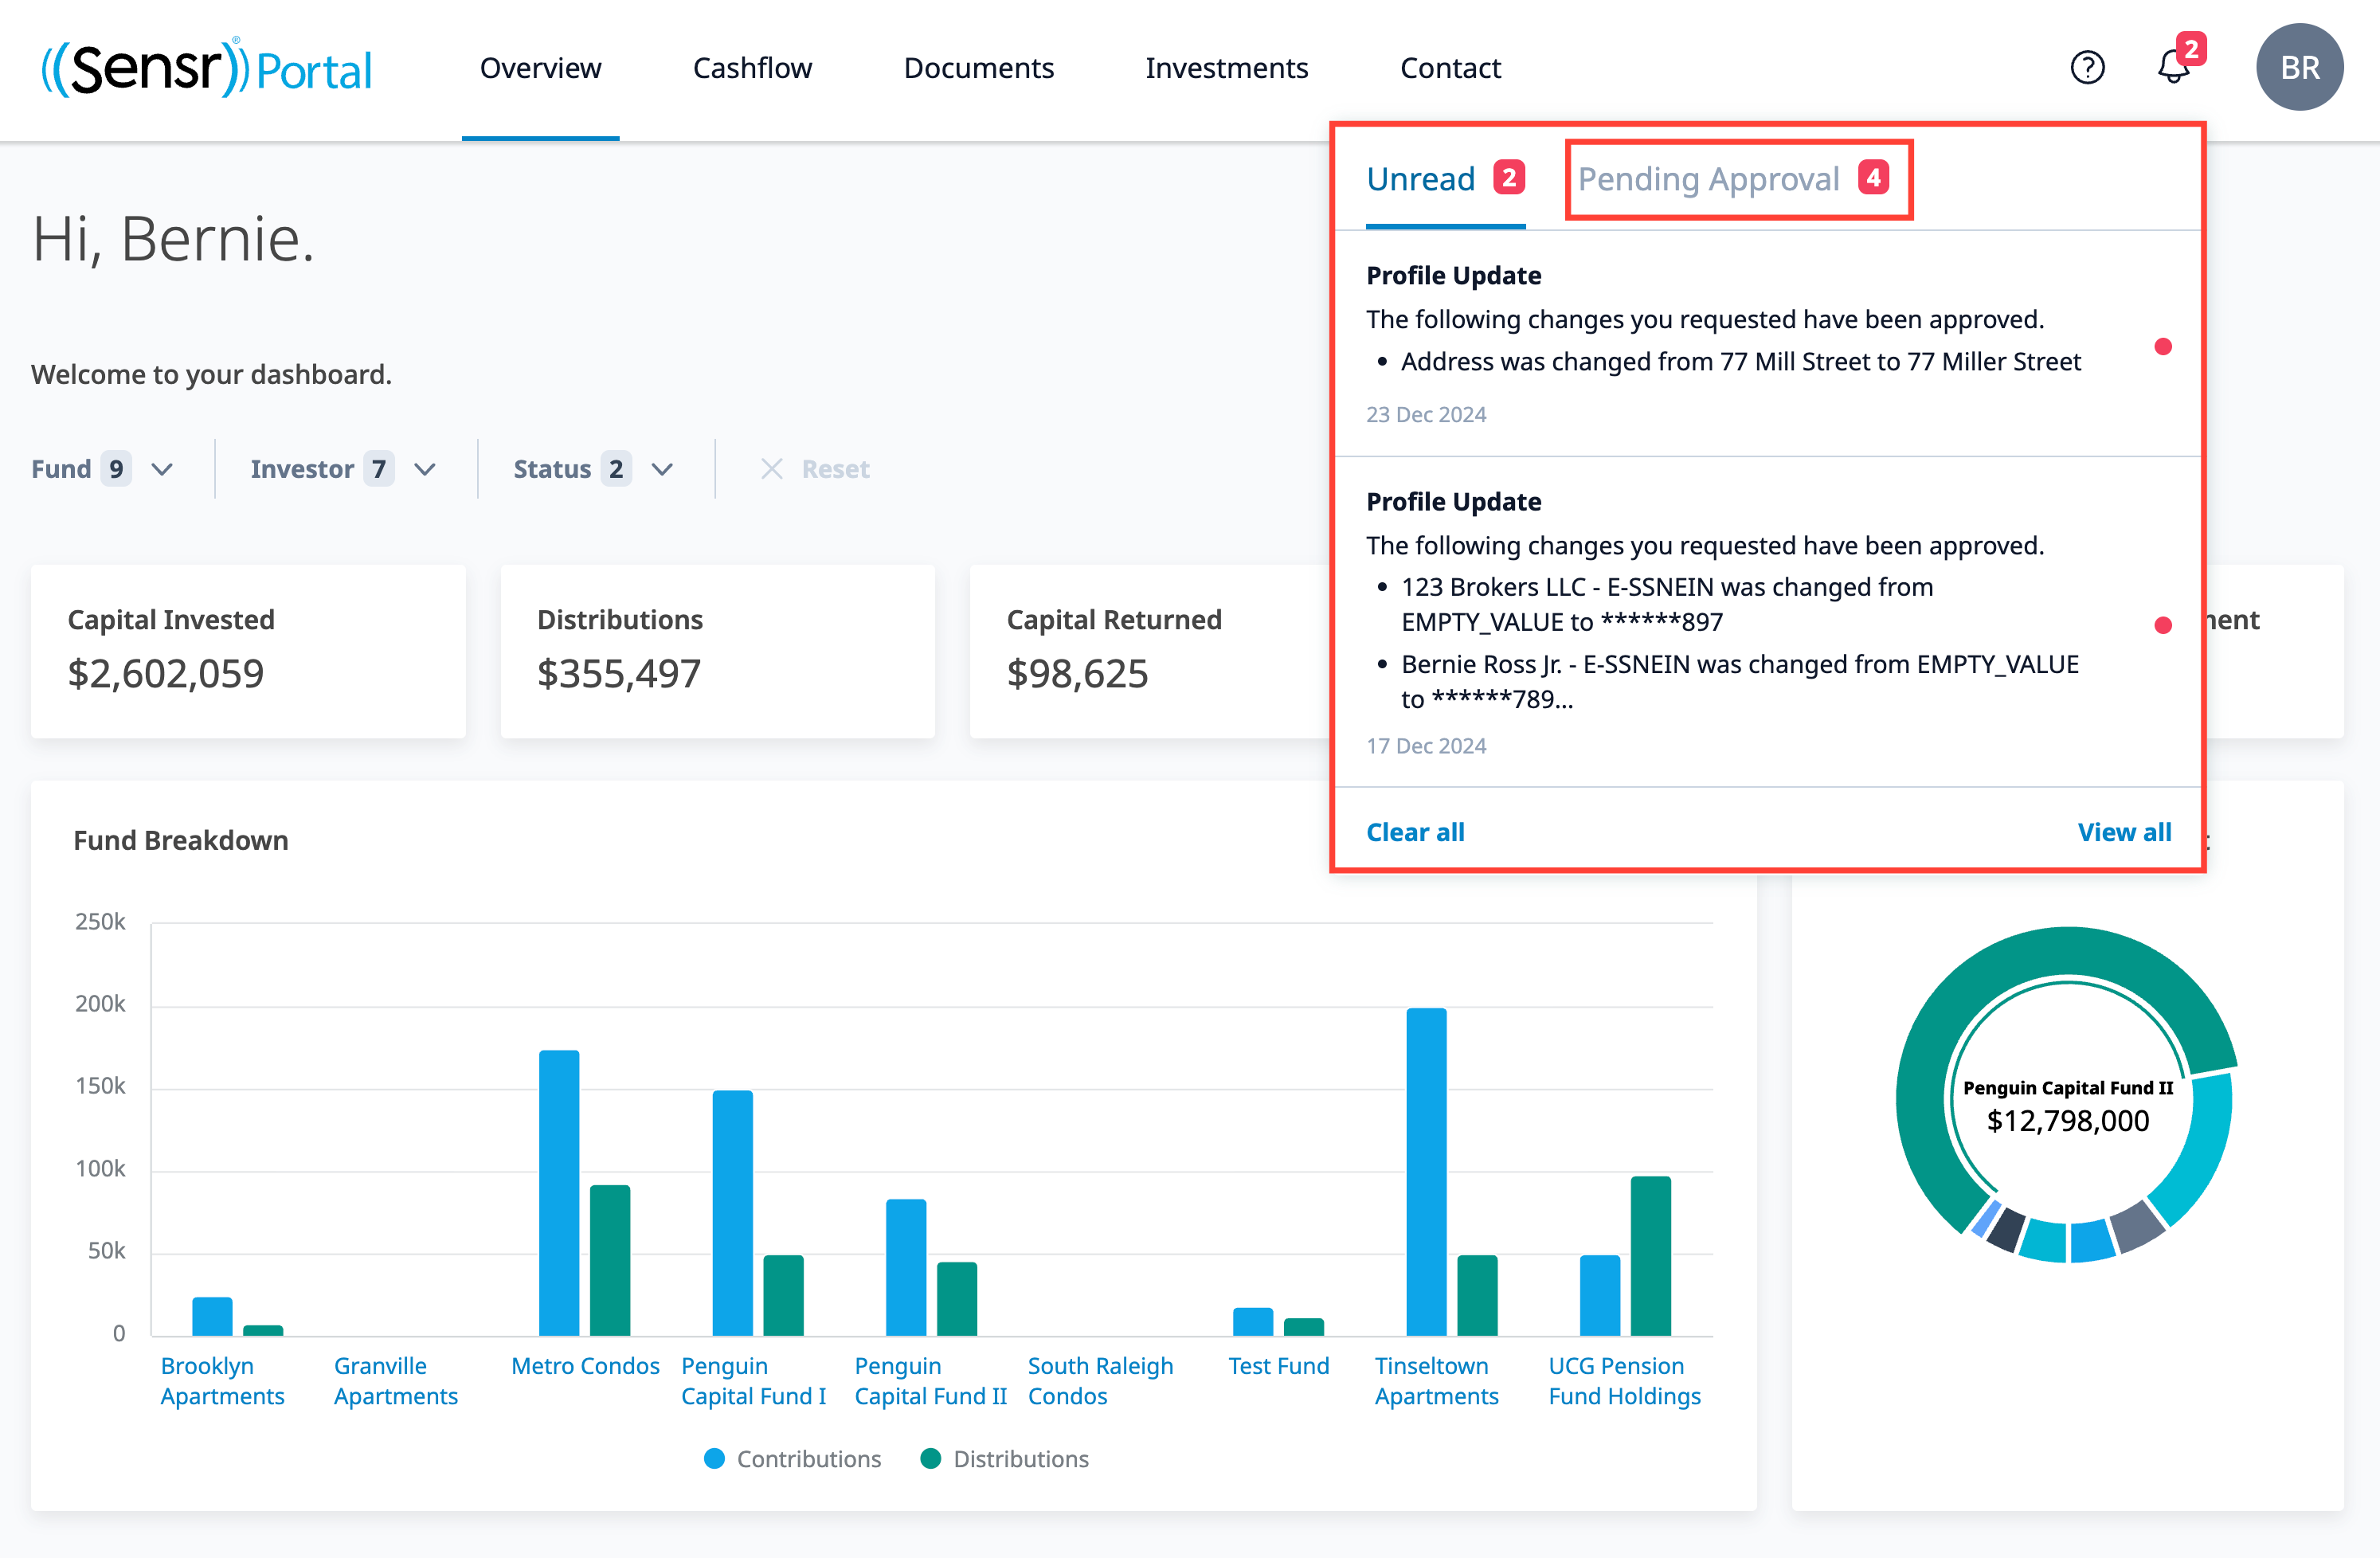This screenshot has height=1558, width=2380.
Task: Toggle the Contributions legend marker
Action: click(714, 1459)
